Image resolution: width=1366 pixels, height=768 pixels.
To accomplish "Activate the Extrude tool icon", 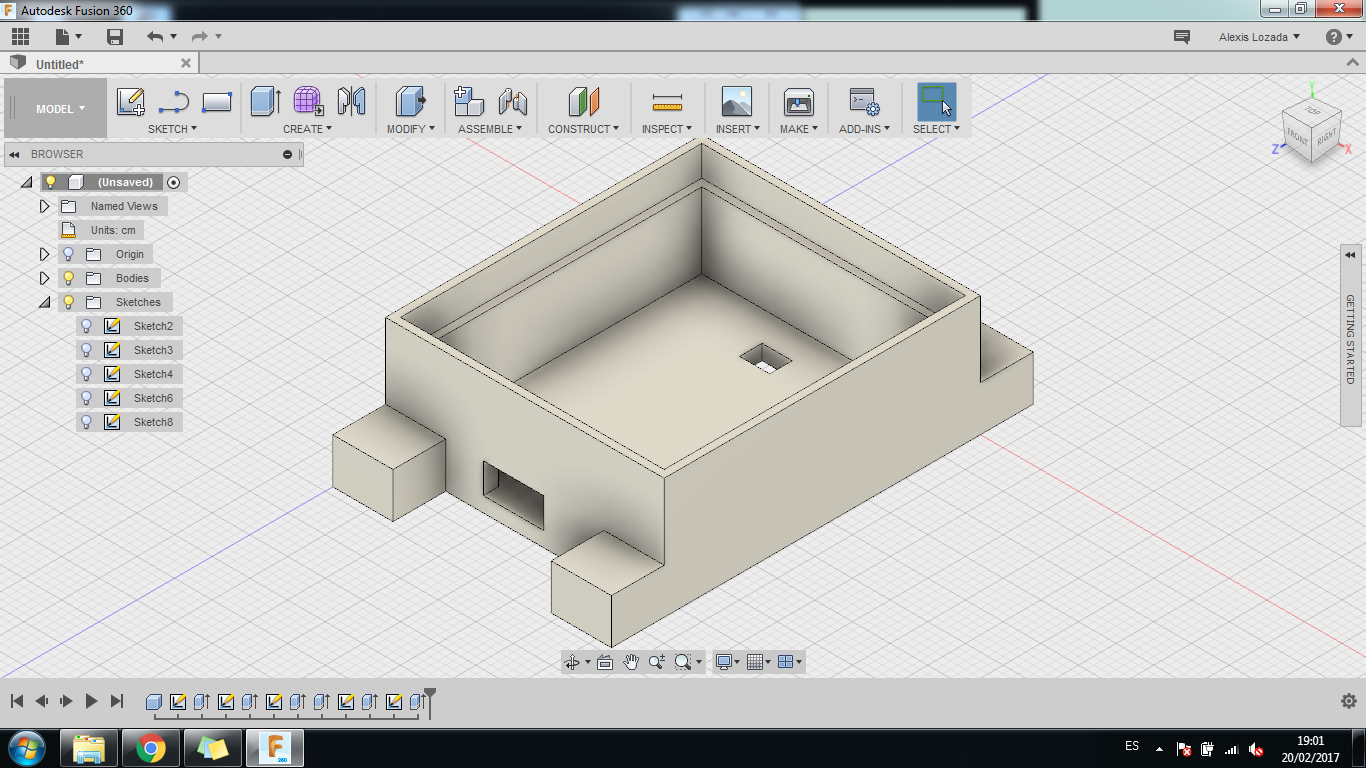I will tap(265, 101).
